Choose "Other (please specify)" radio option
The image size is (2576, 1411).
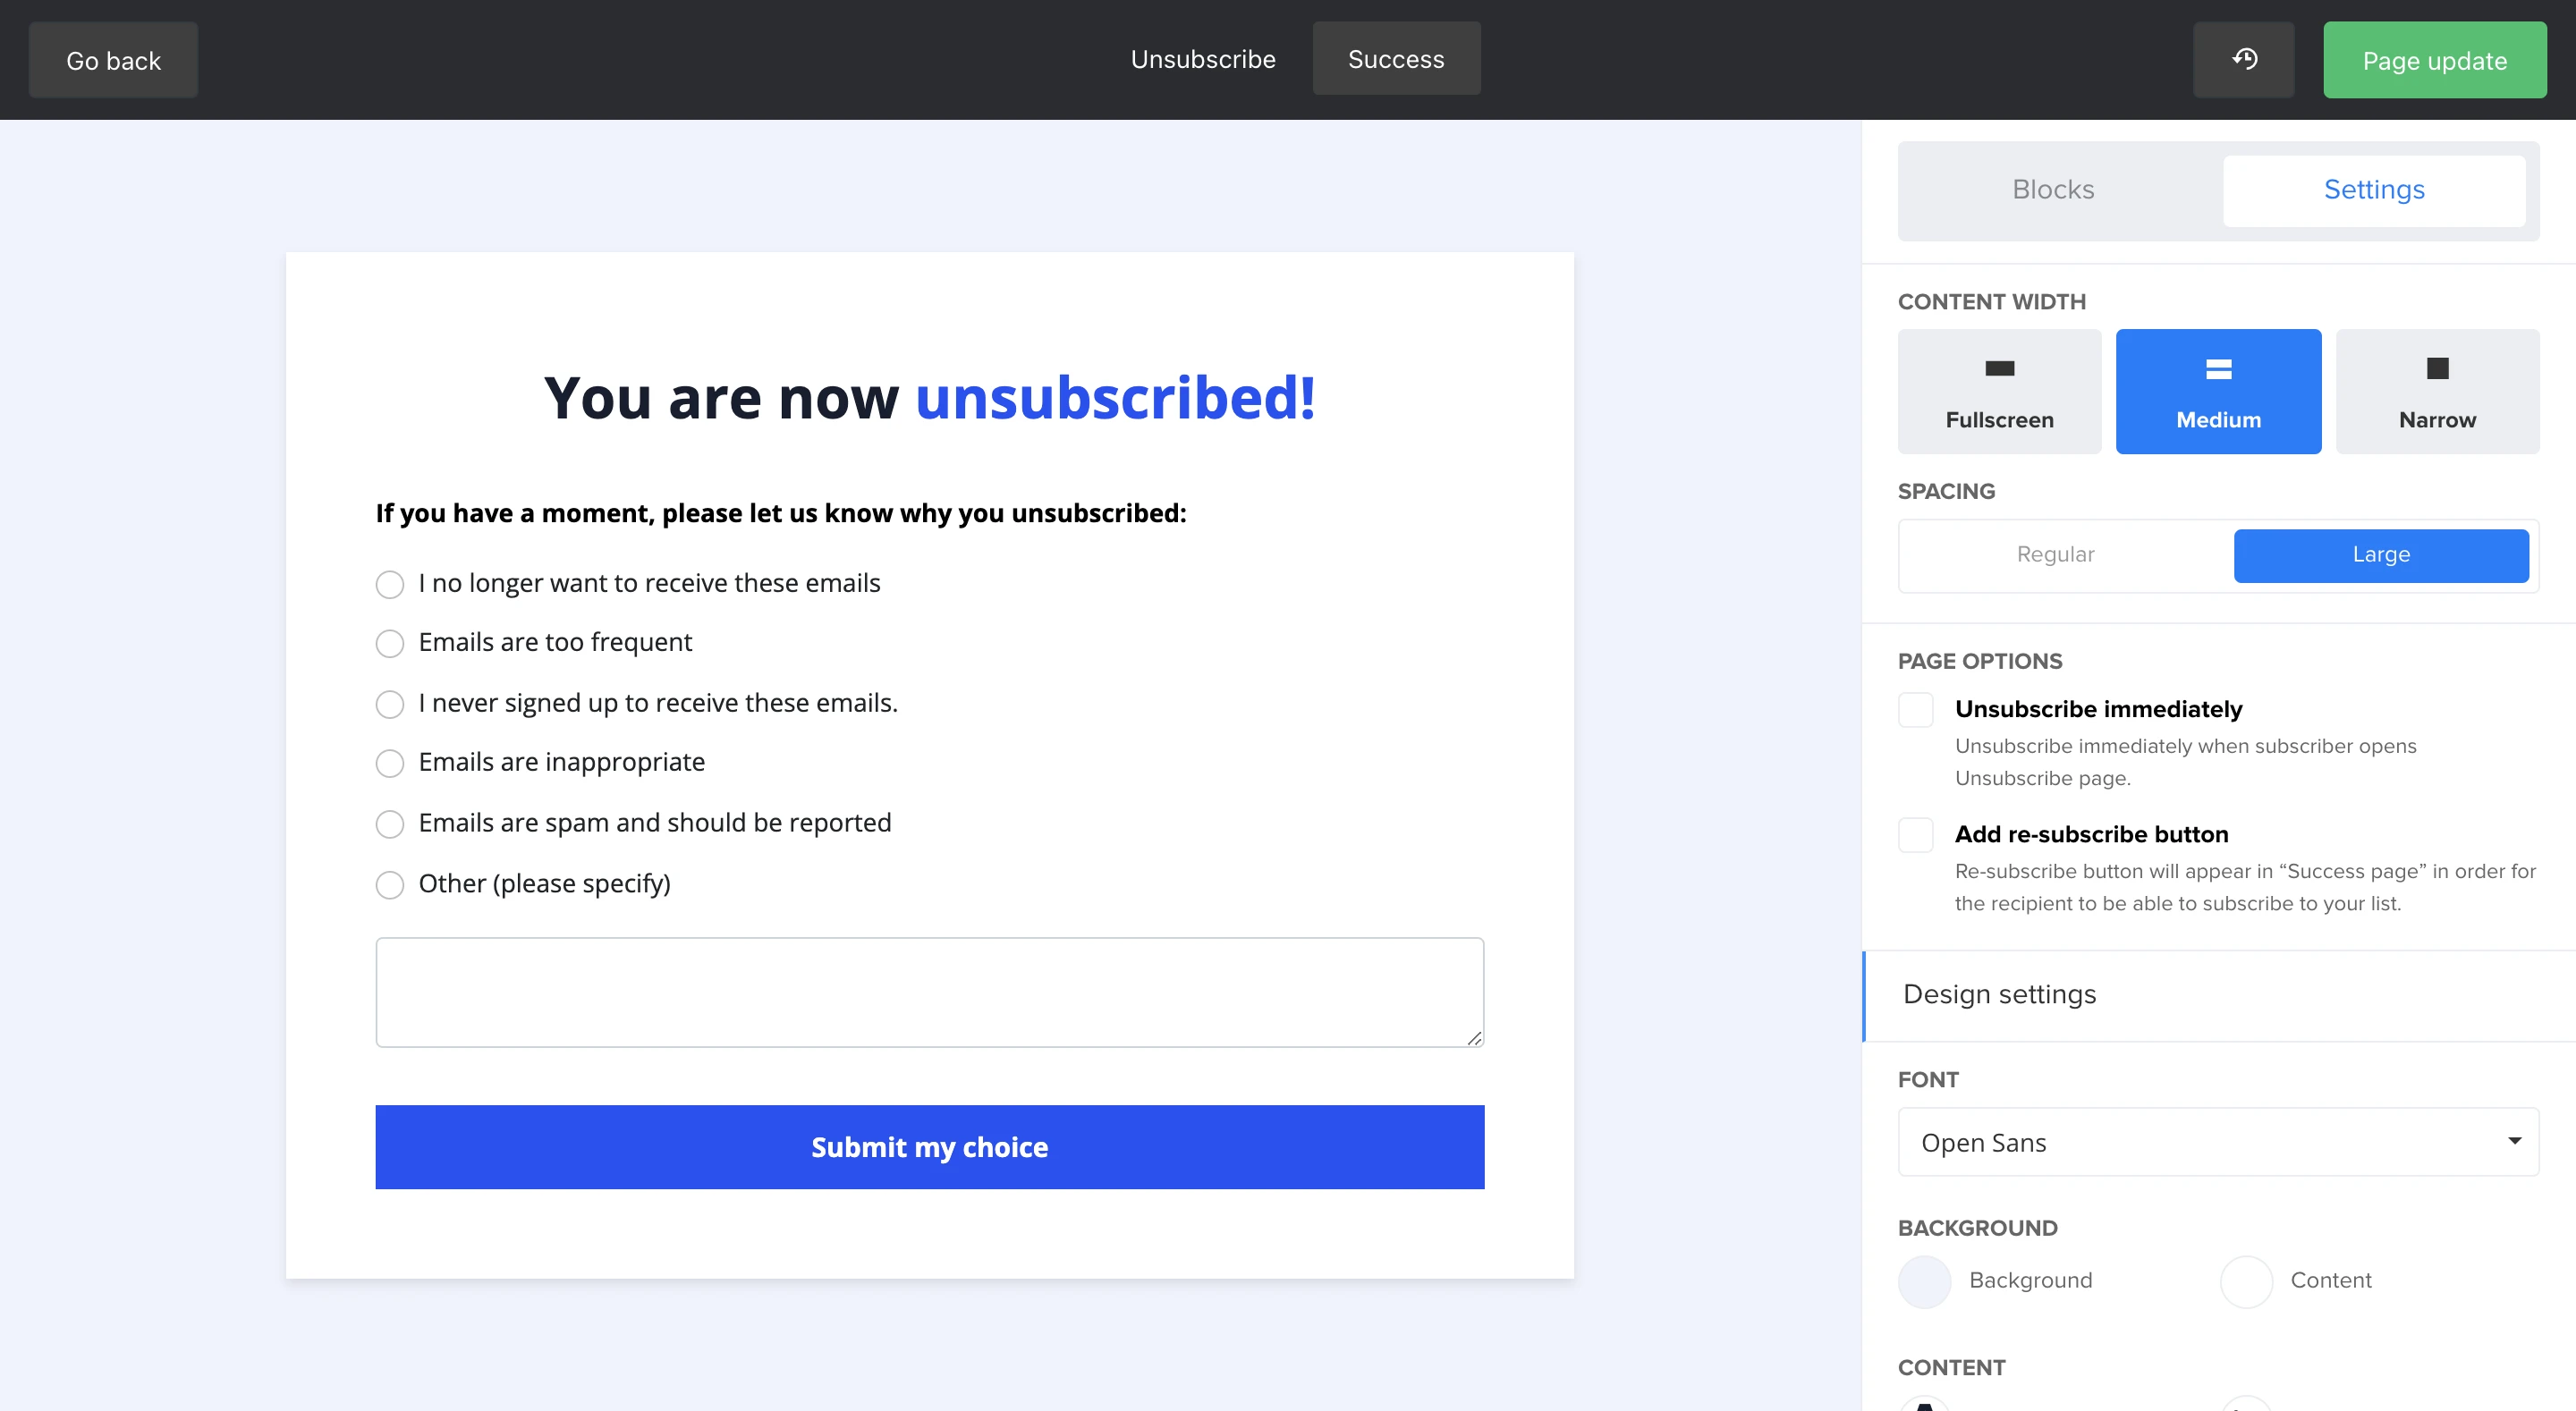click(390, 885)
